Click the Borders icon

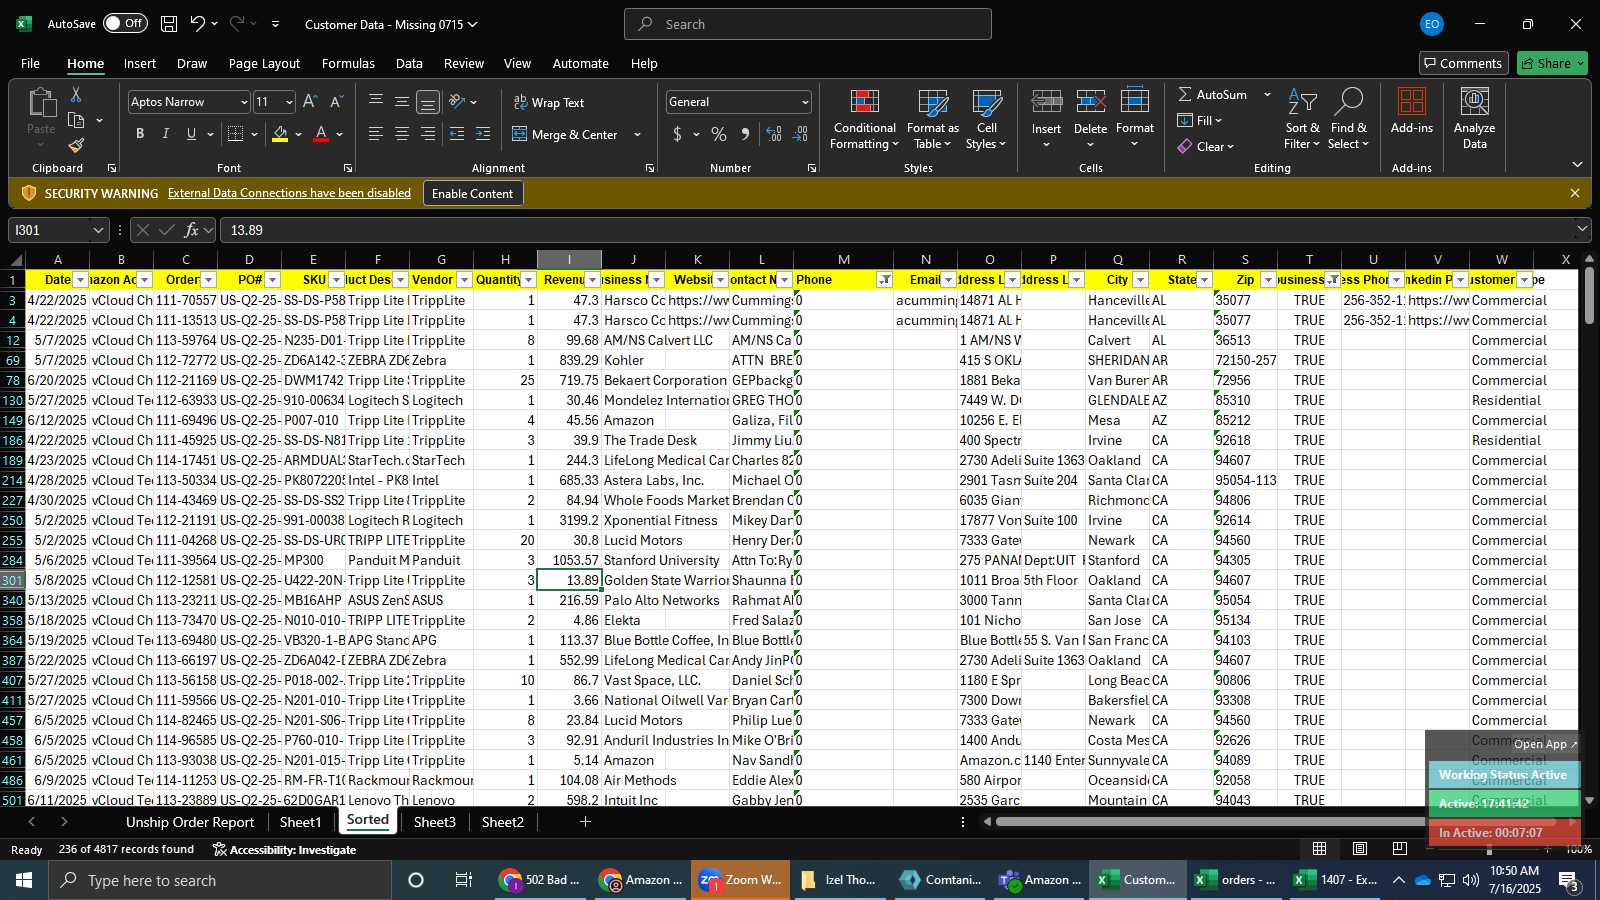(236, 134)
